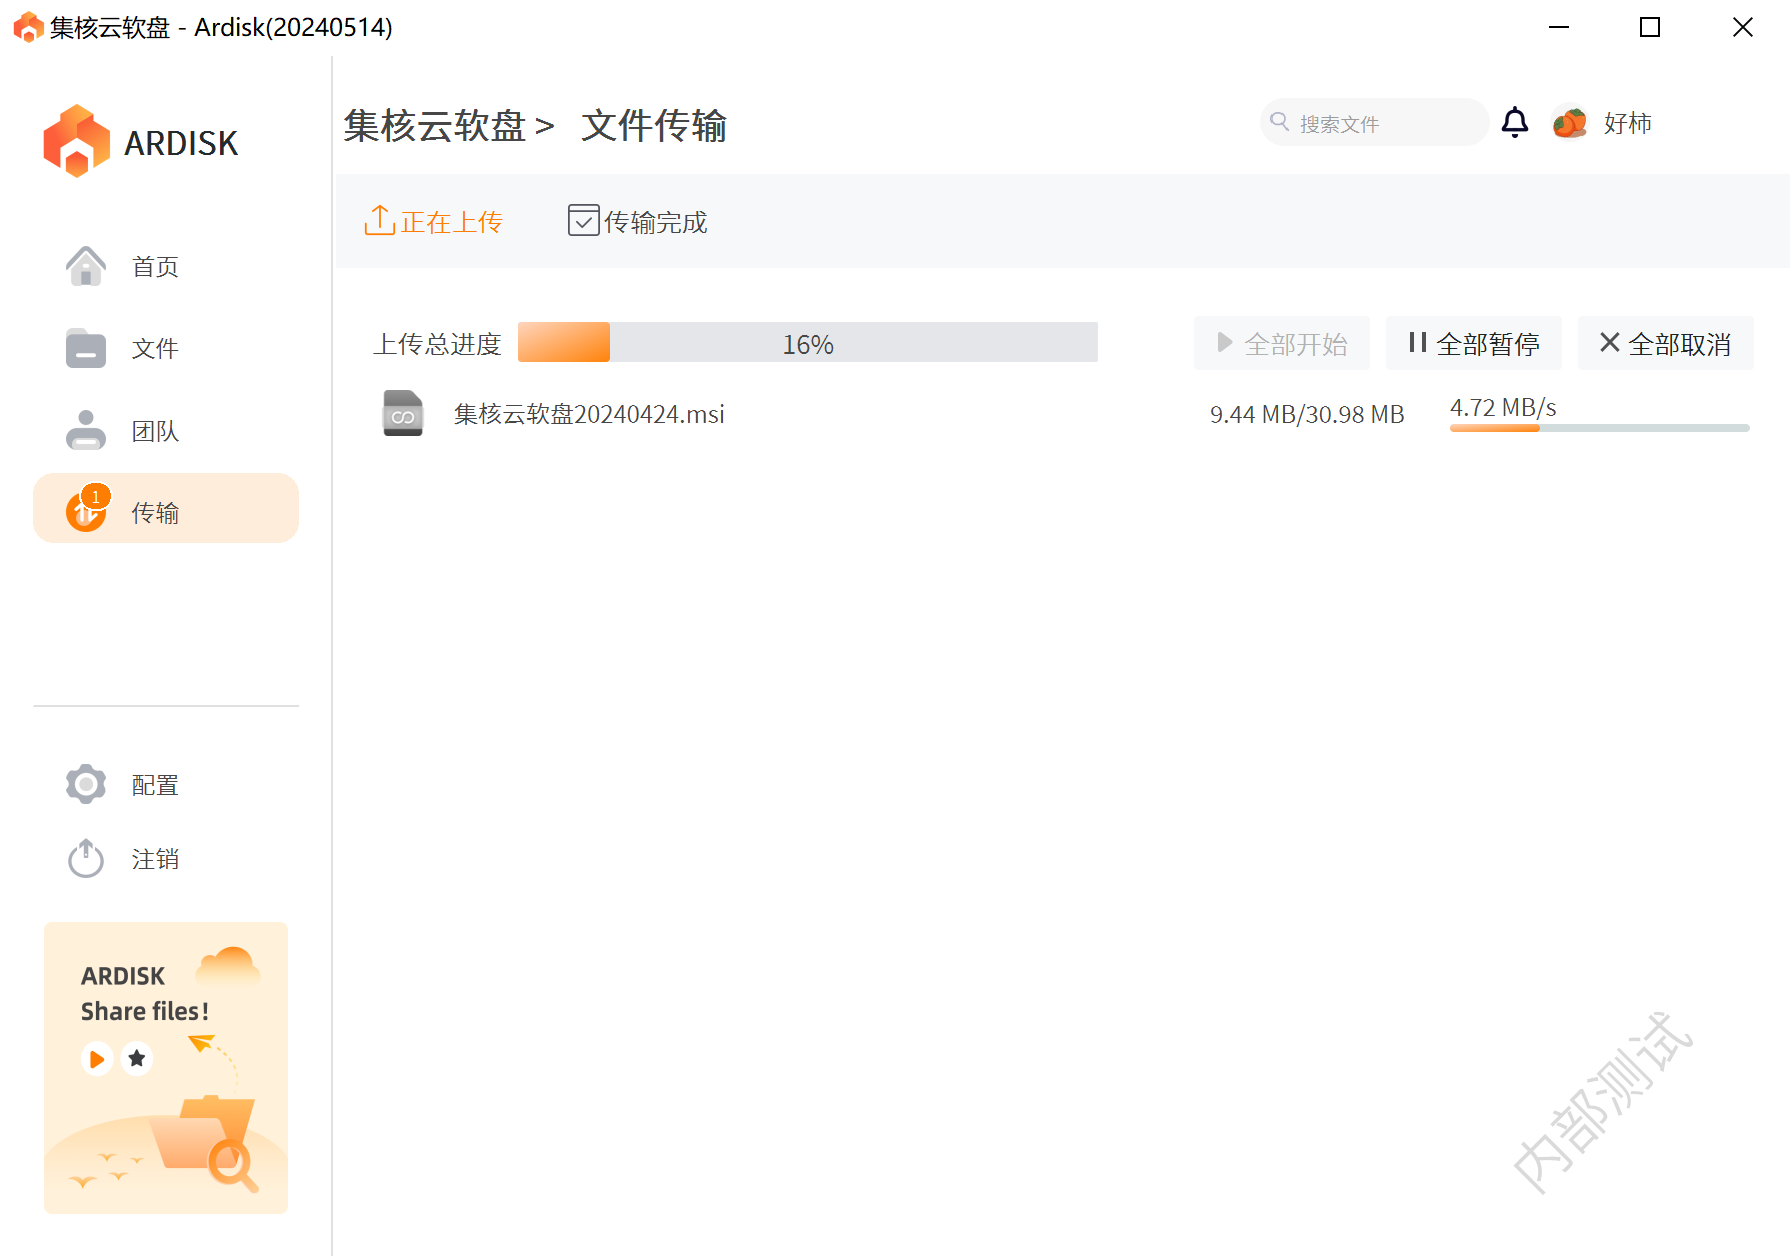Viewport: 1790px width, 1256px height.
Task: Click the home house icon
Action: pos(86,266)
